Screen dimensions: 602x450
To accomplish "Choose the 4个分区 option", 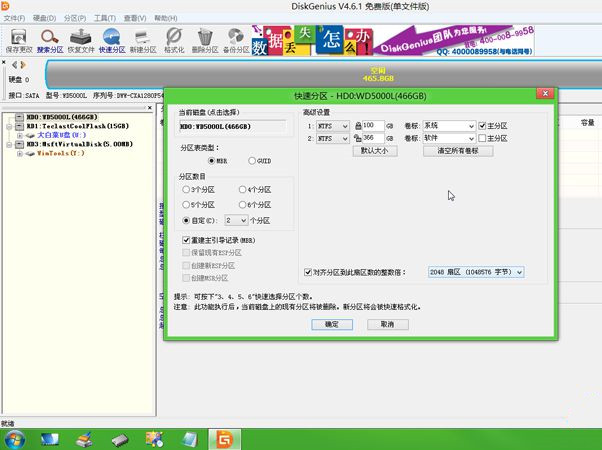I will point(242,189).
